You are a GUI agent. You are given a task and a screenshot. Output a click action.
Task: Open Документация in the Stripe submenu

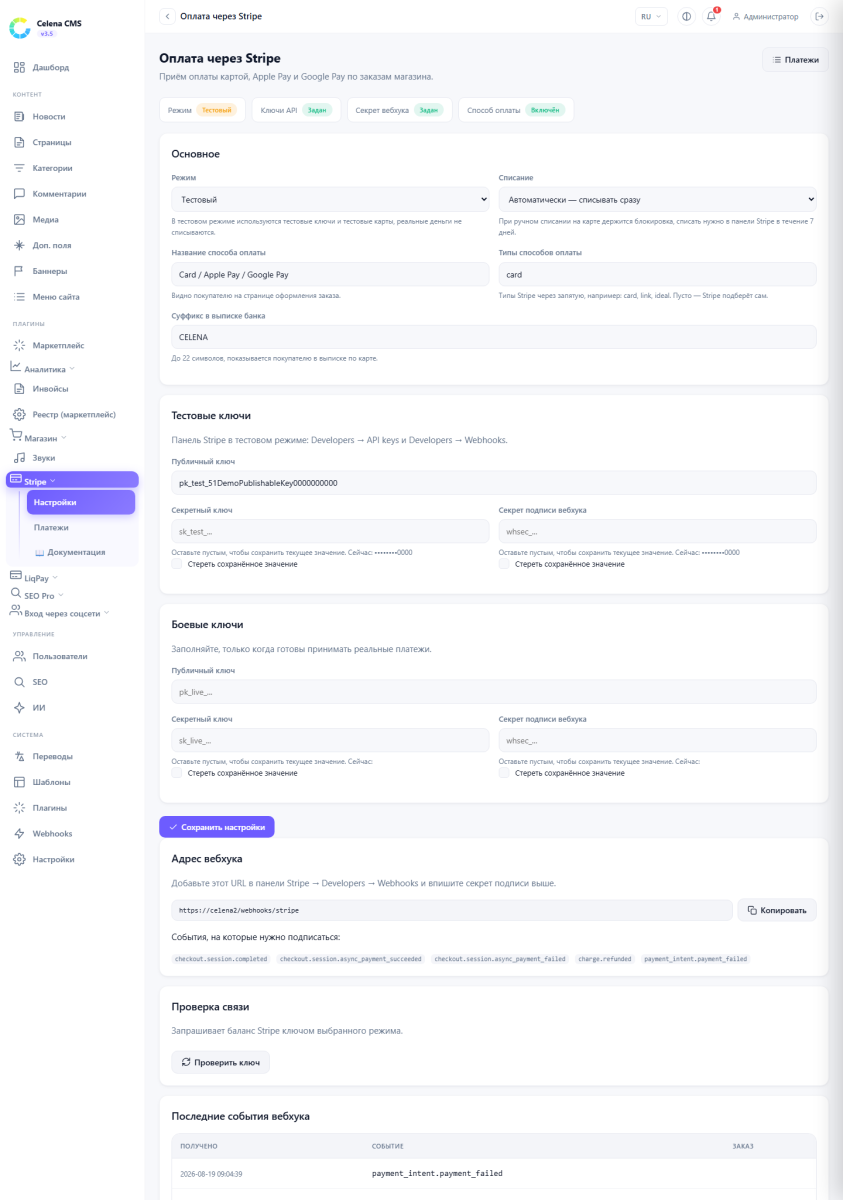point(81,552)
